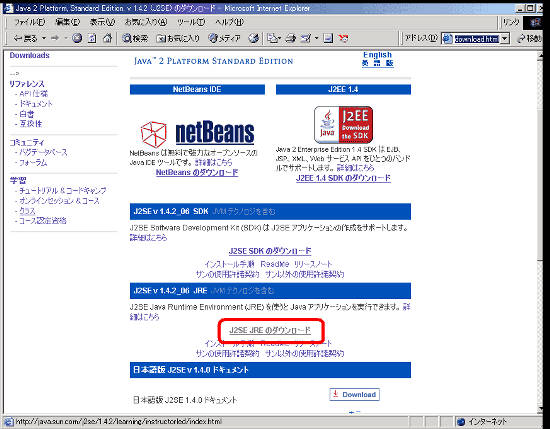Open the バグデータベース sidebar link

[x=43, y=152]
